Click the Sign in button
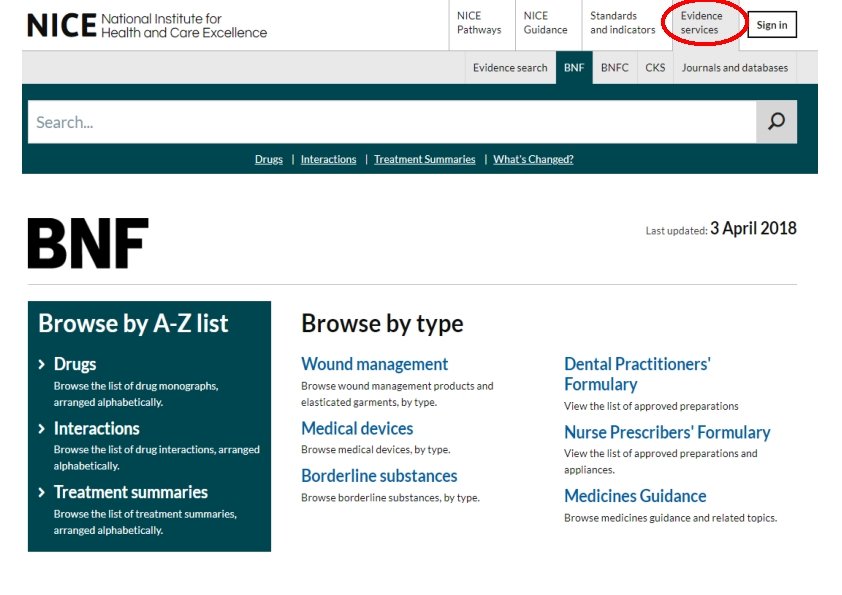 pyautogui.click(x=772, y=25)
